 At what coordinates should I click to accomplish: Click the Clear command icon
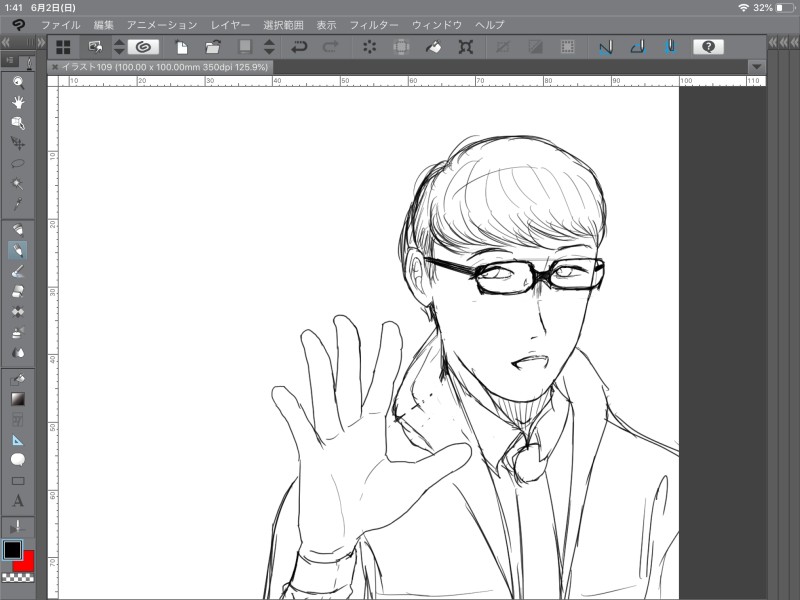369,47
